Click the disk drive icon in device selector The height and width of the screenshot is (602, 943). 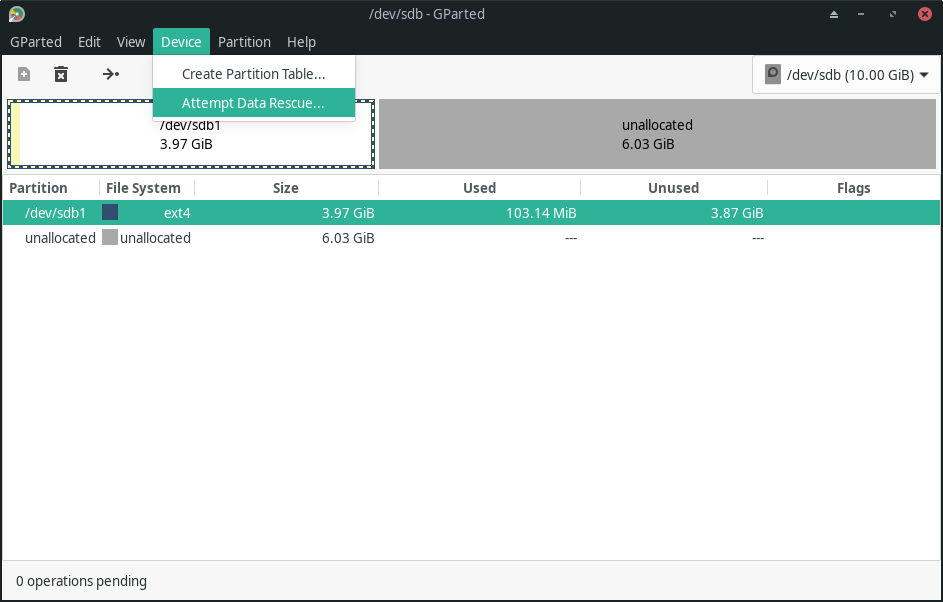771,74
